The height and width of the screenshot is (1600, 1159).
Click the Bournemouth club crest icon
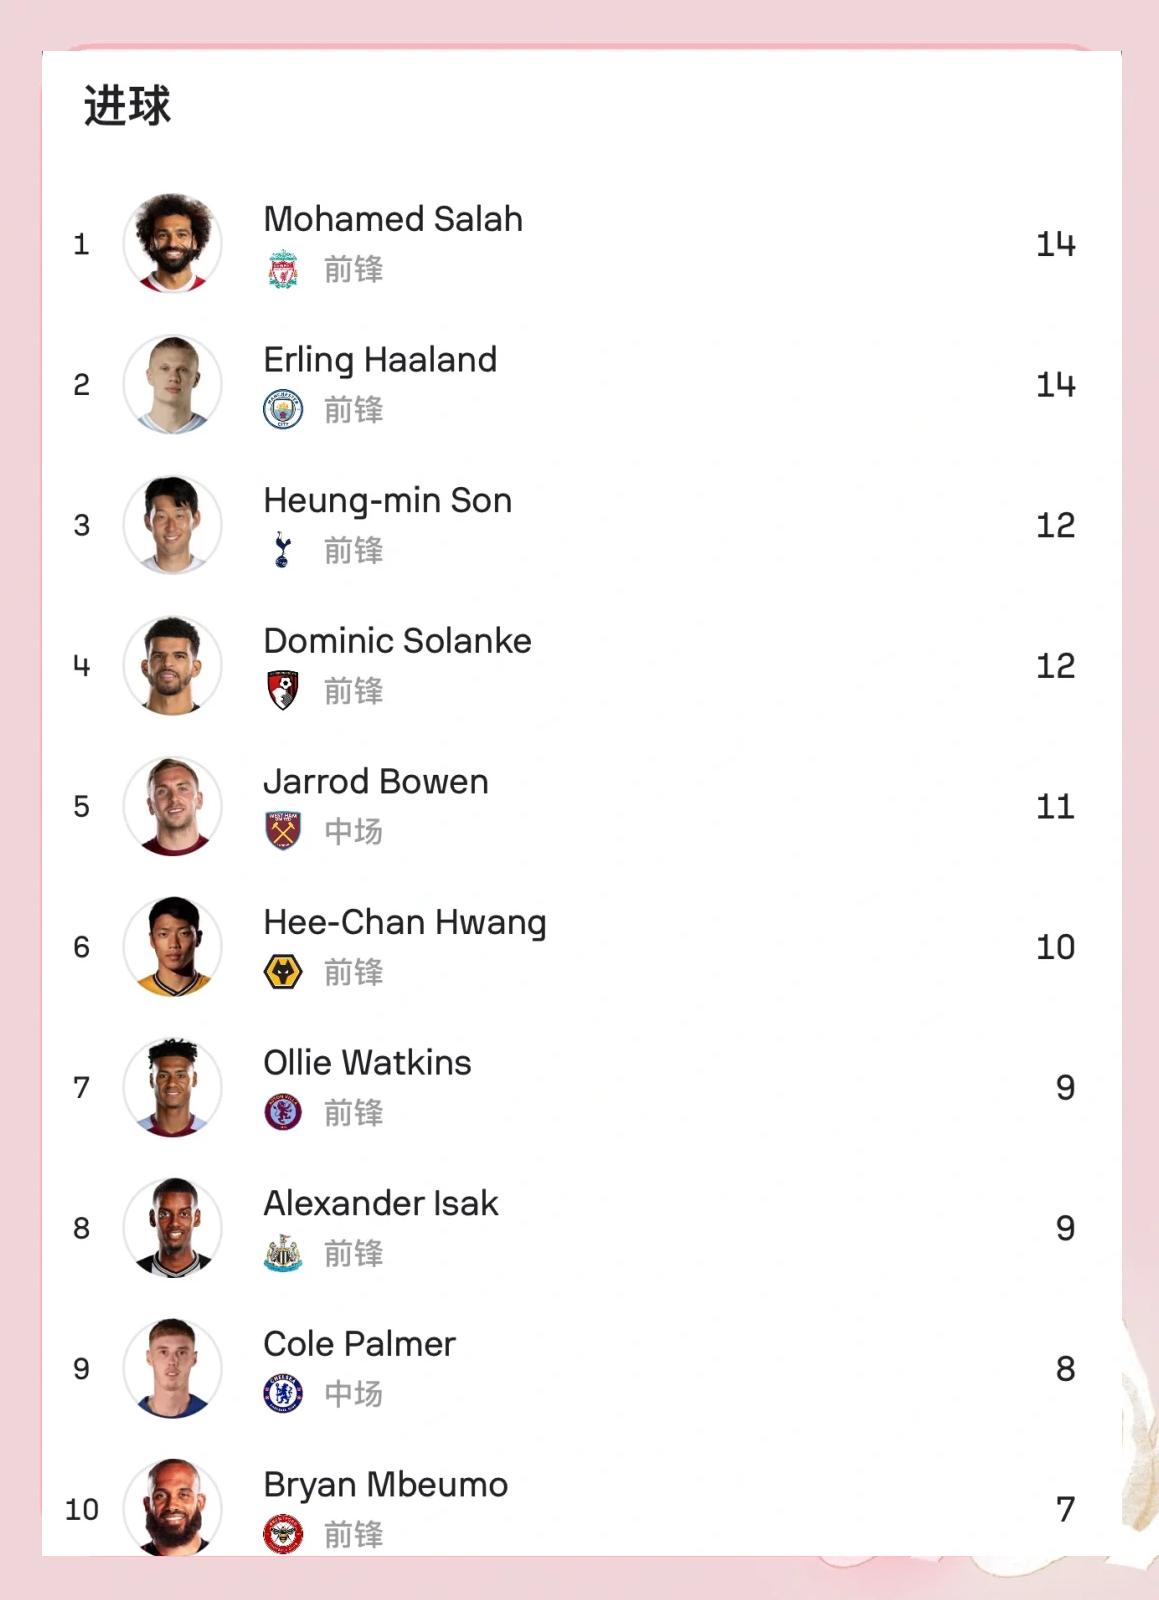point(283,691)
